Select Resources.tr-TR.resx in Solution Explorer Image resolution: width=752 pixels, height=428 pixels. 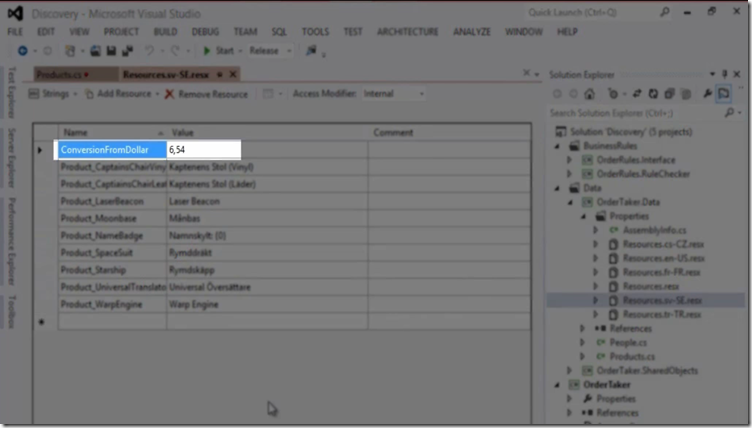pyautogui.click(x=662, y=315)
